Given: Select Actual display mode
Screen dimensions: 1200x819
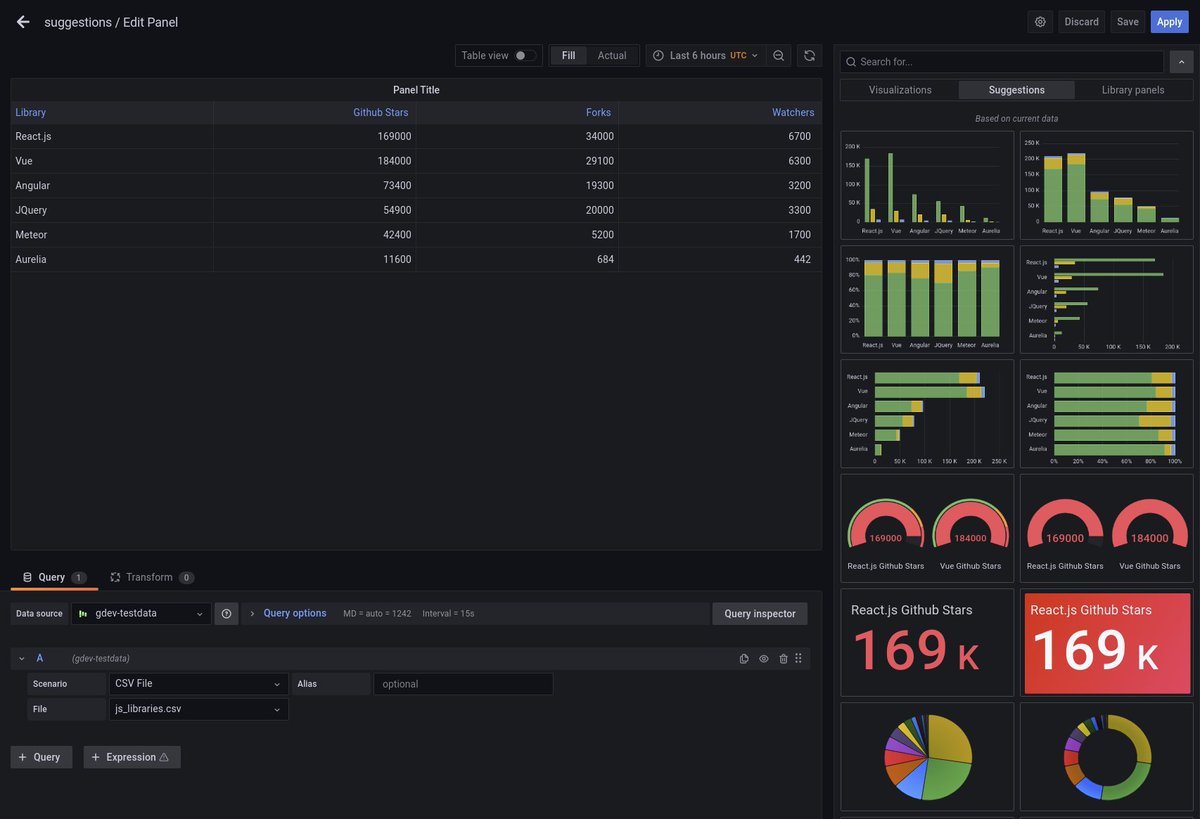Looking at the screenshot, I should tap(612, 56).
